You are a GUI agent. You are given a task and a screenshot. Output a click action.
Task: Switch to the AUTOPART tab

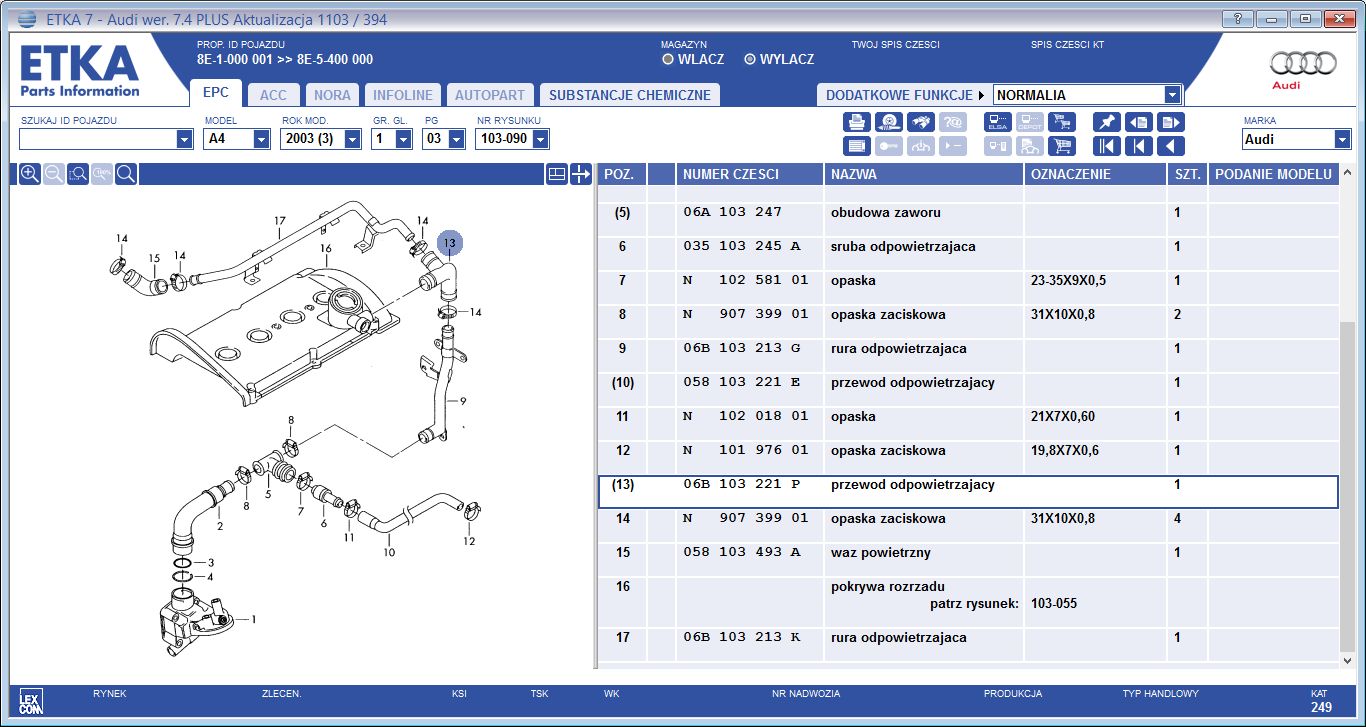click(490, 95)
